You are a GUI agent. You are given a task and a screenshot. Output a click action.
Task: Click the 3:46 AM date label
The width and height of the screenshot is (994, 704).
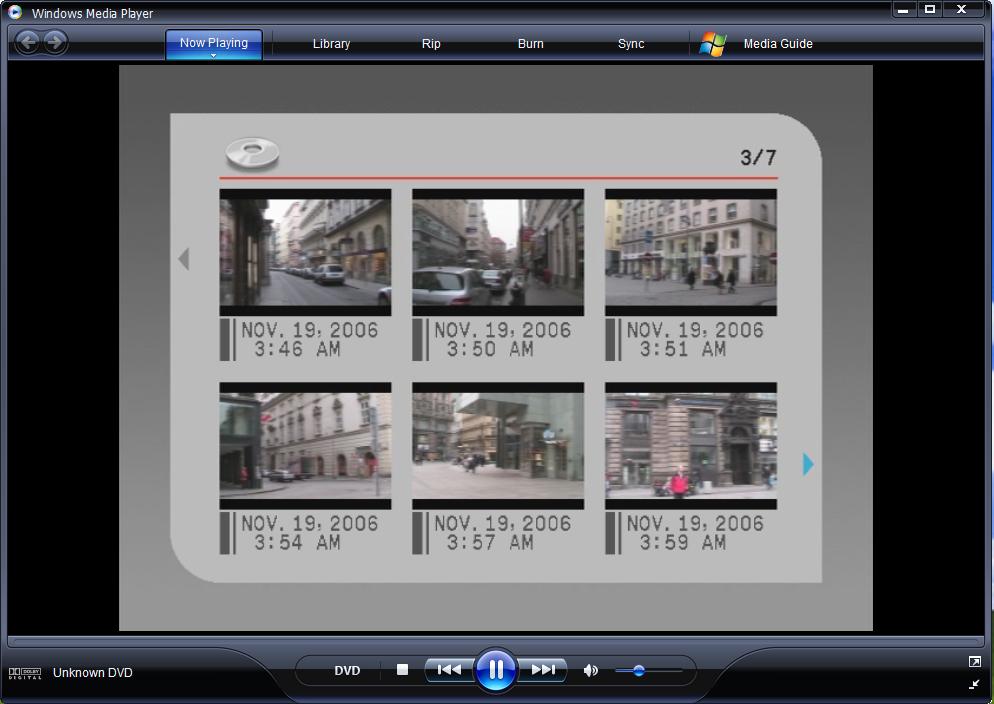coord(309,340)
